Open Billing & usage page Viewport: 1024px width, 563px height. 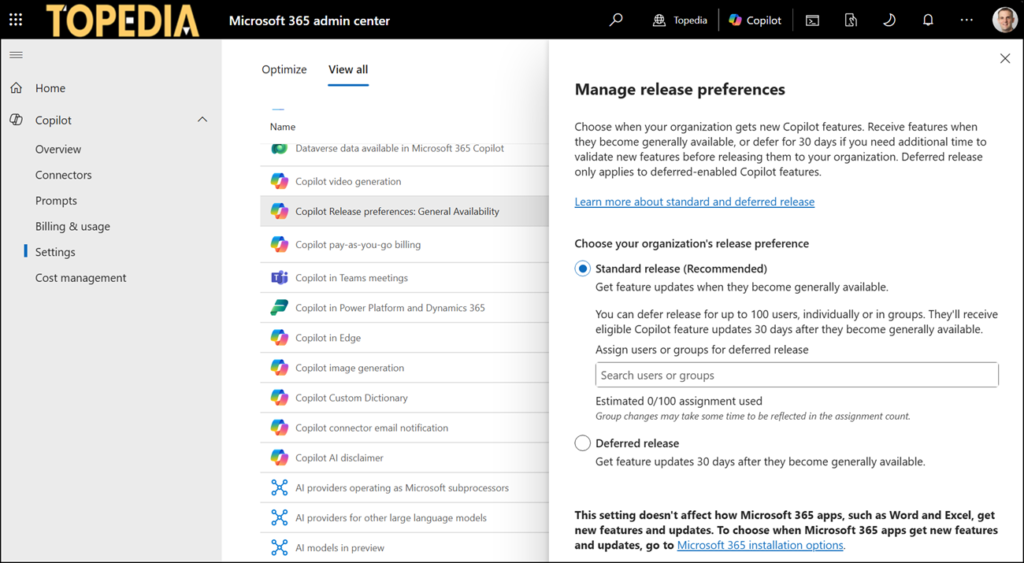click(72, 226)
